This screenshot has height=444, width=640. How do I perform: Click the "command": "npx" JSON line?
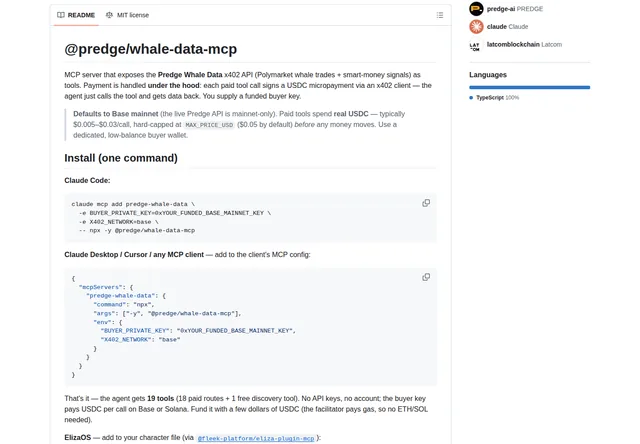(124, 305)
